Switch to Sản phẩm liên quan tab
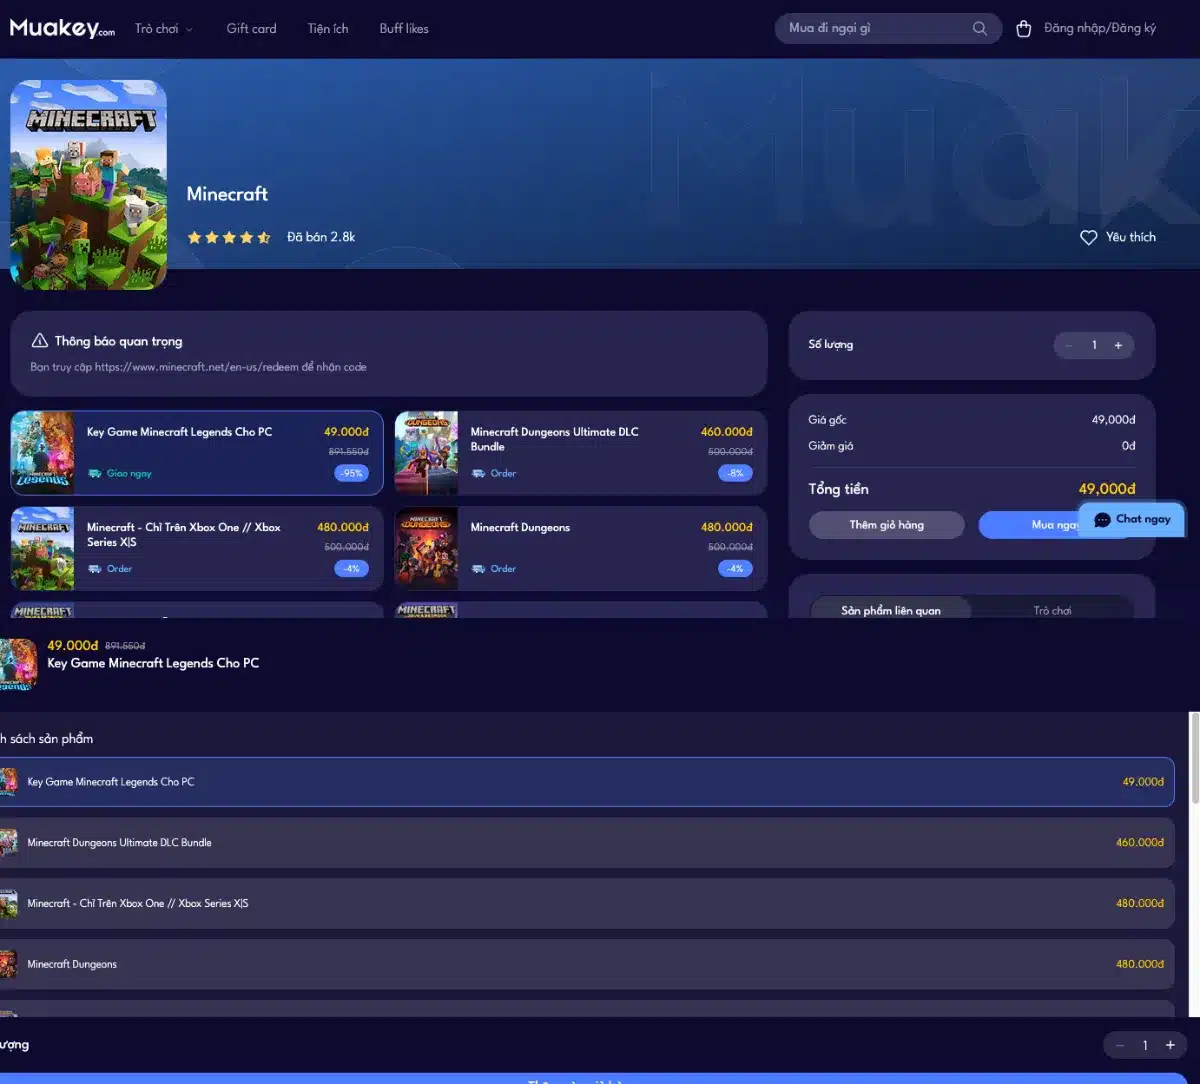Viewport: 1200px width, 1084px height. [891, 610]
